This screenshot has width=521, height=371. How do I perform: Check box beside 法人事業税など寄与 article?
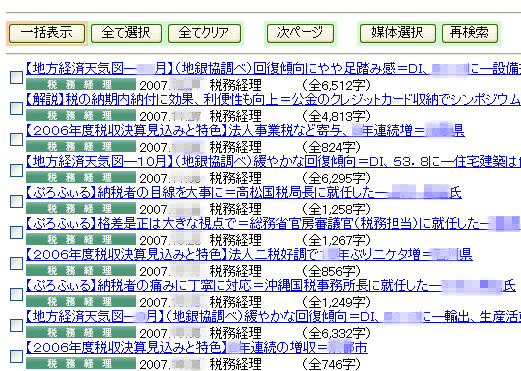point(16,139)
